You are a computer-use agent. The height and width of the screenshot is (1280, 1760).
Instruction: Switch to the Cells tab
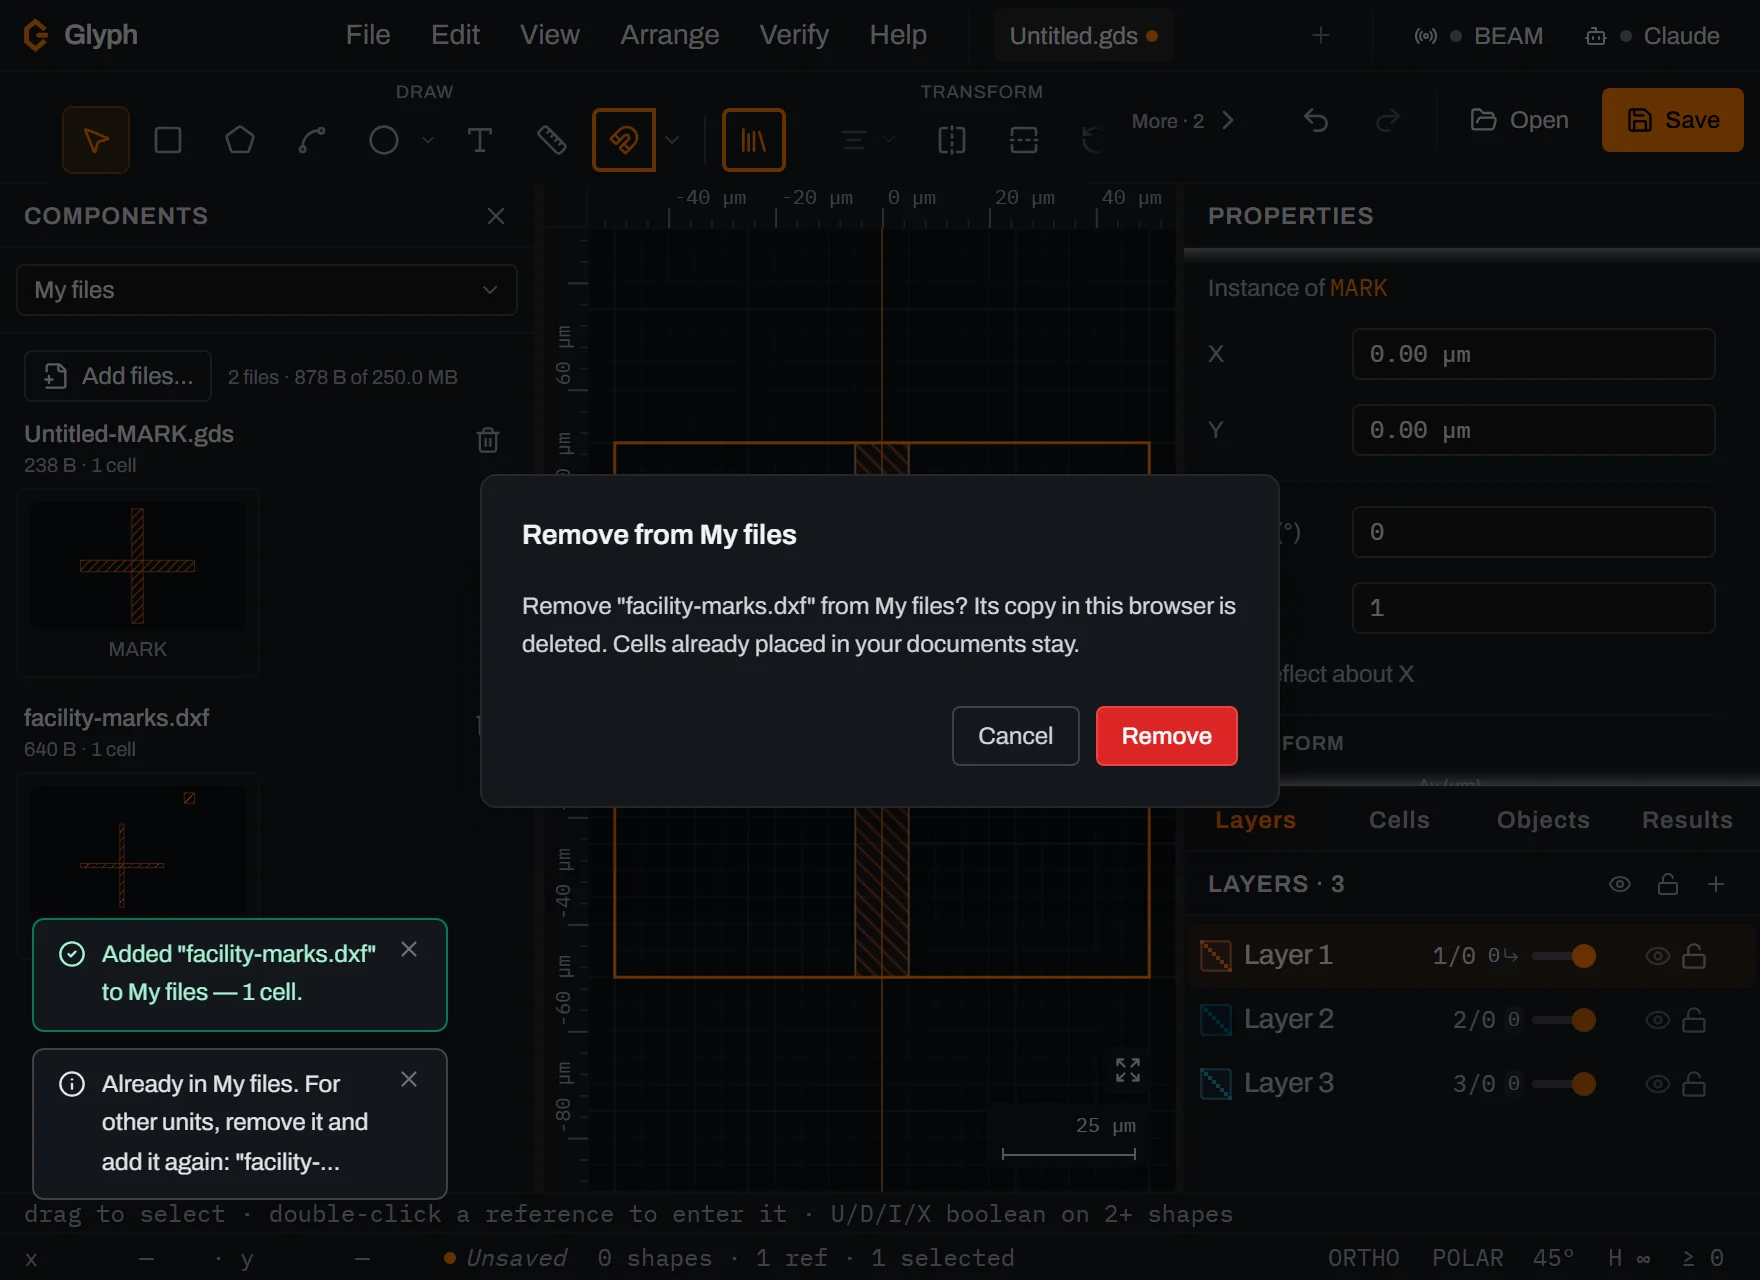[1399, 820]
